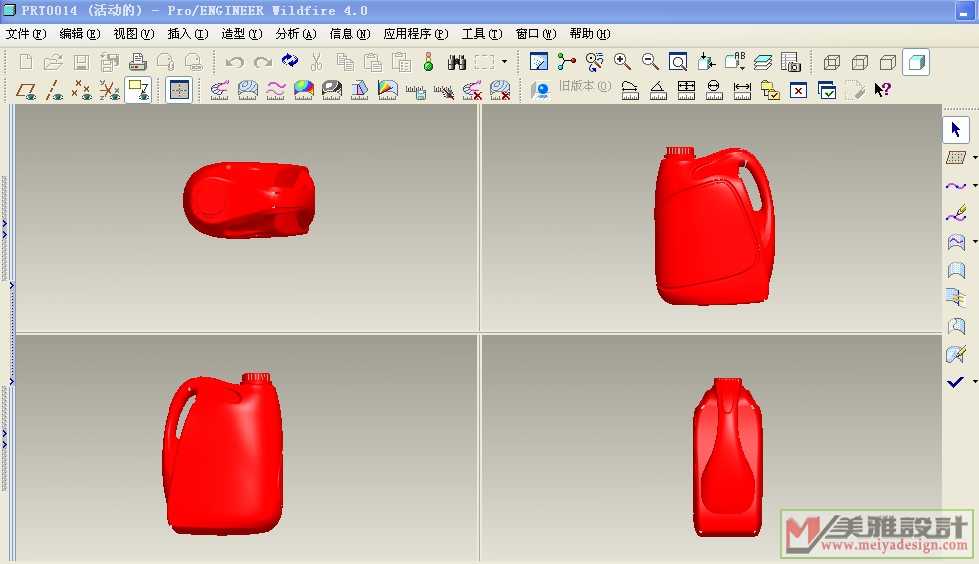Switch to No Hidden display
The width and height of the screenshot is (979, 564).
point(888,62)
